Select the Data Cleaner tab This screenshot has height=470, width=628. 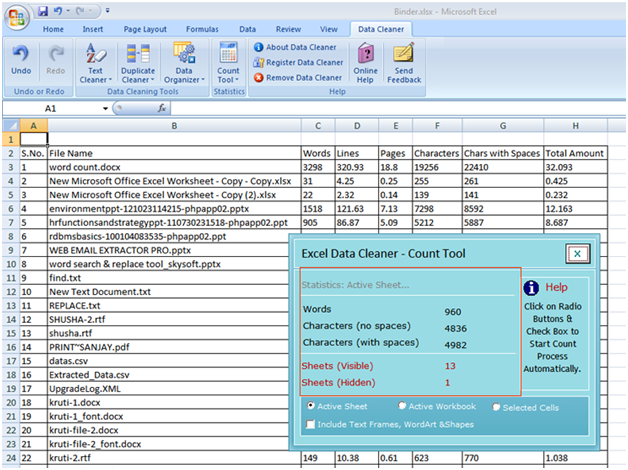pos(381,29)
